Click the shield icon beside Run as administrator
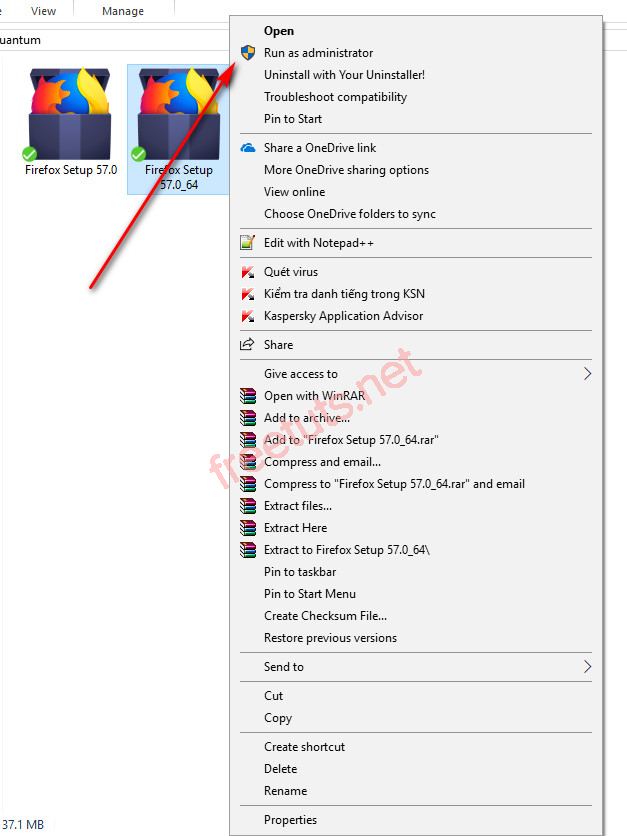The image size is (627, 836). [x=248, y=52]
